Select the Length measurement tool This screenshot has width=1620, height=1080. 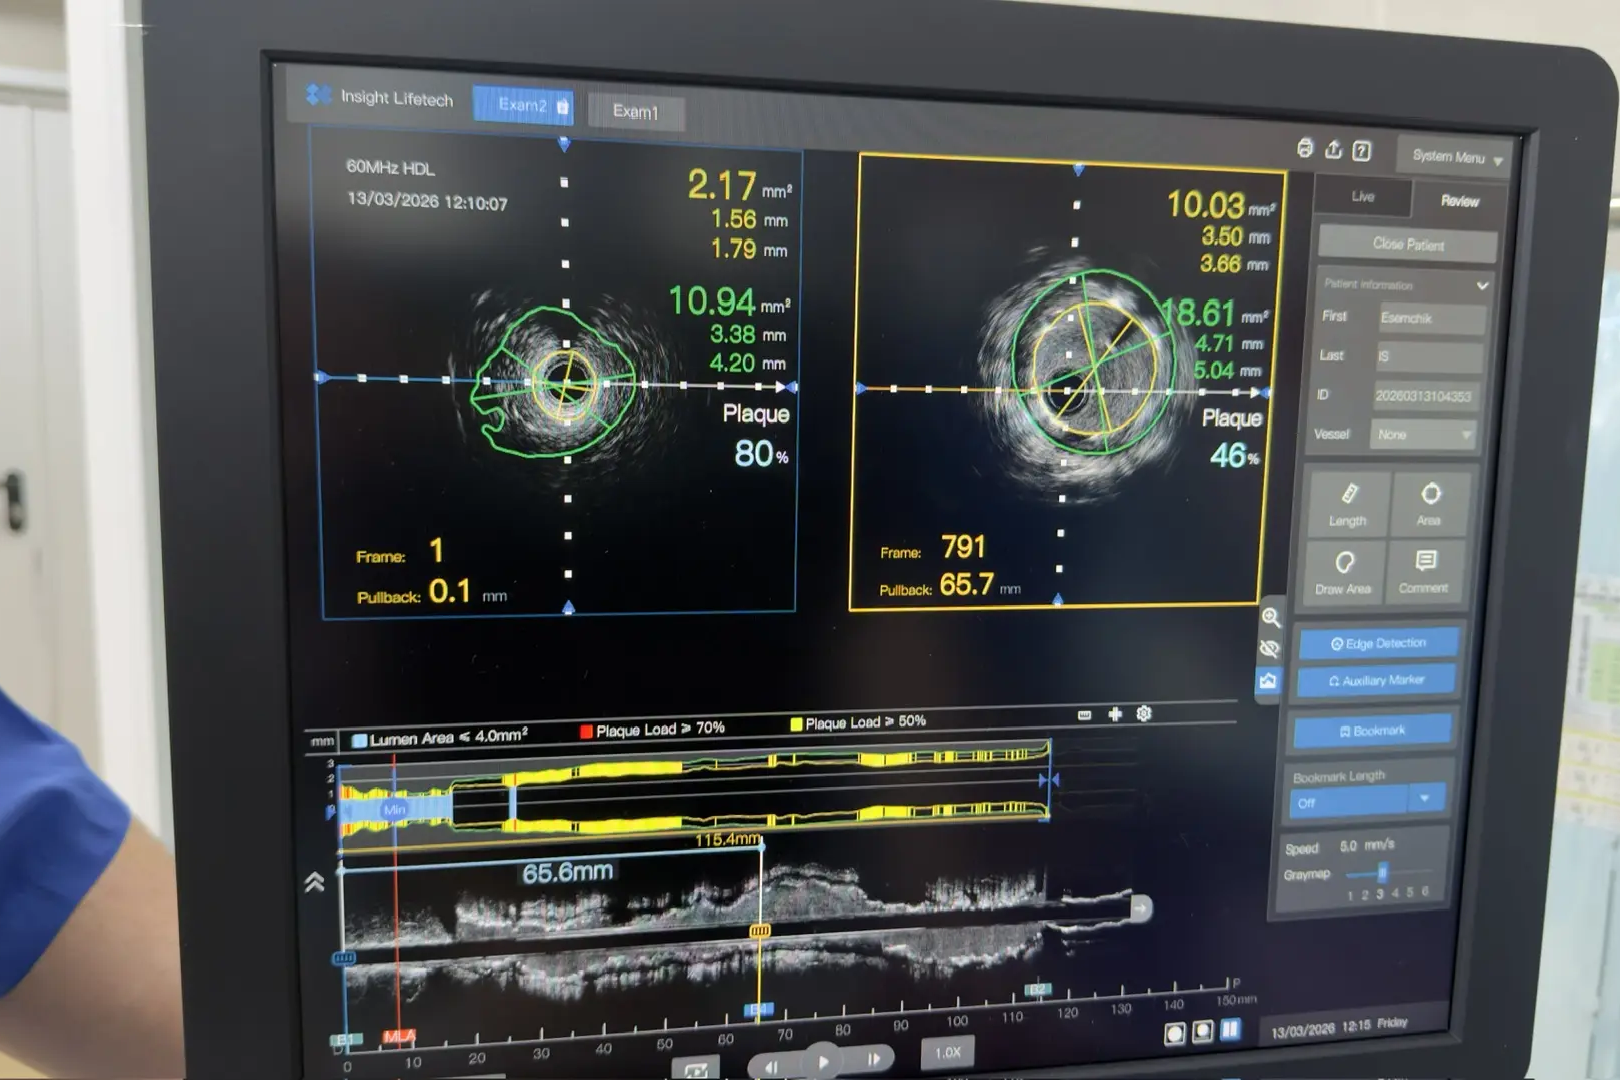1348,504
